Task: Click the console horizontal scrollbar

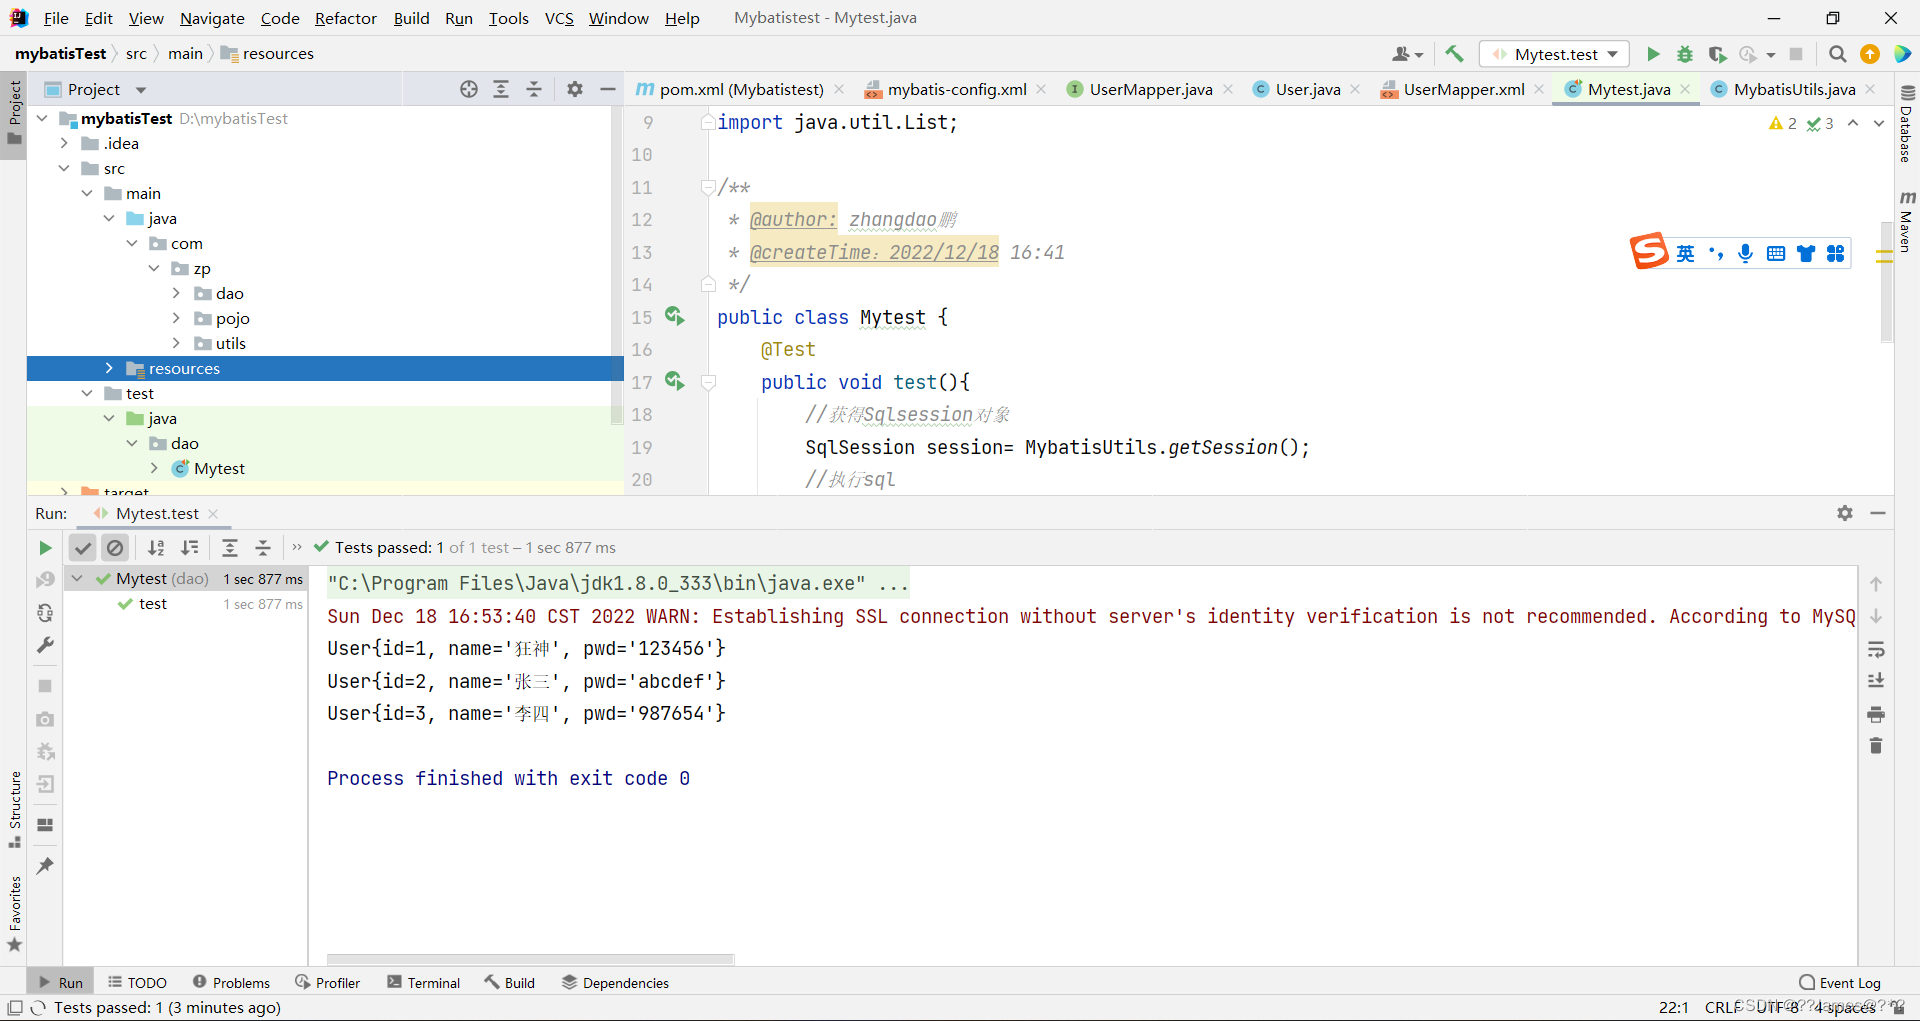Action: coord(530,959)
